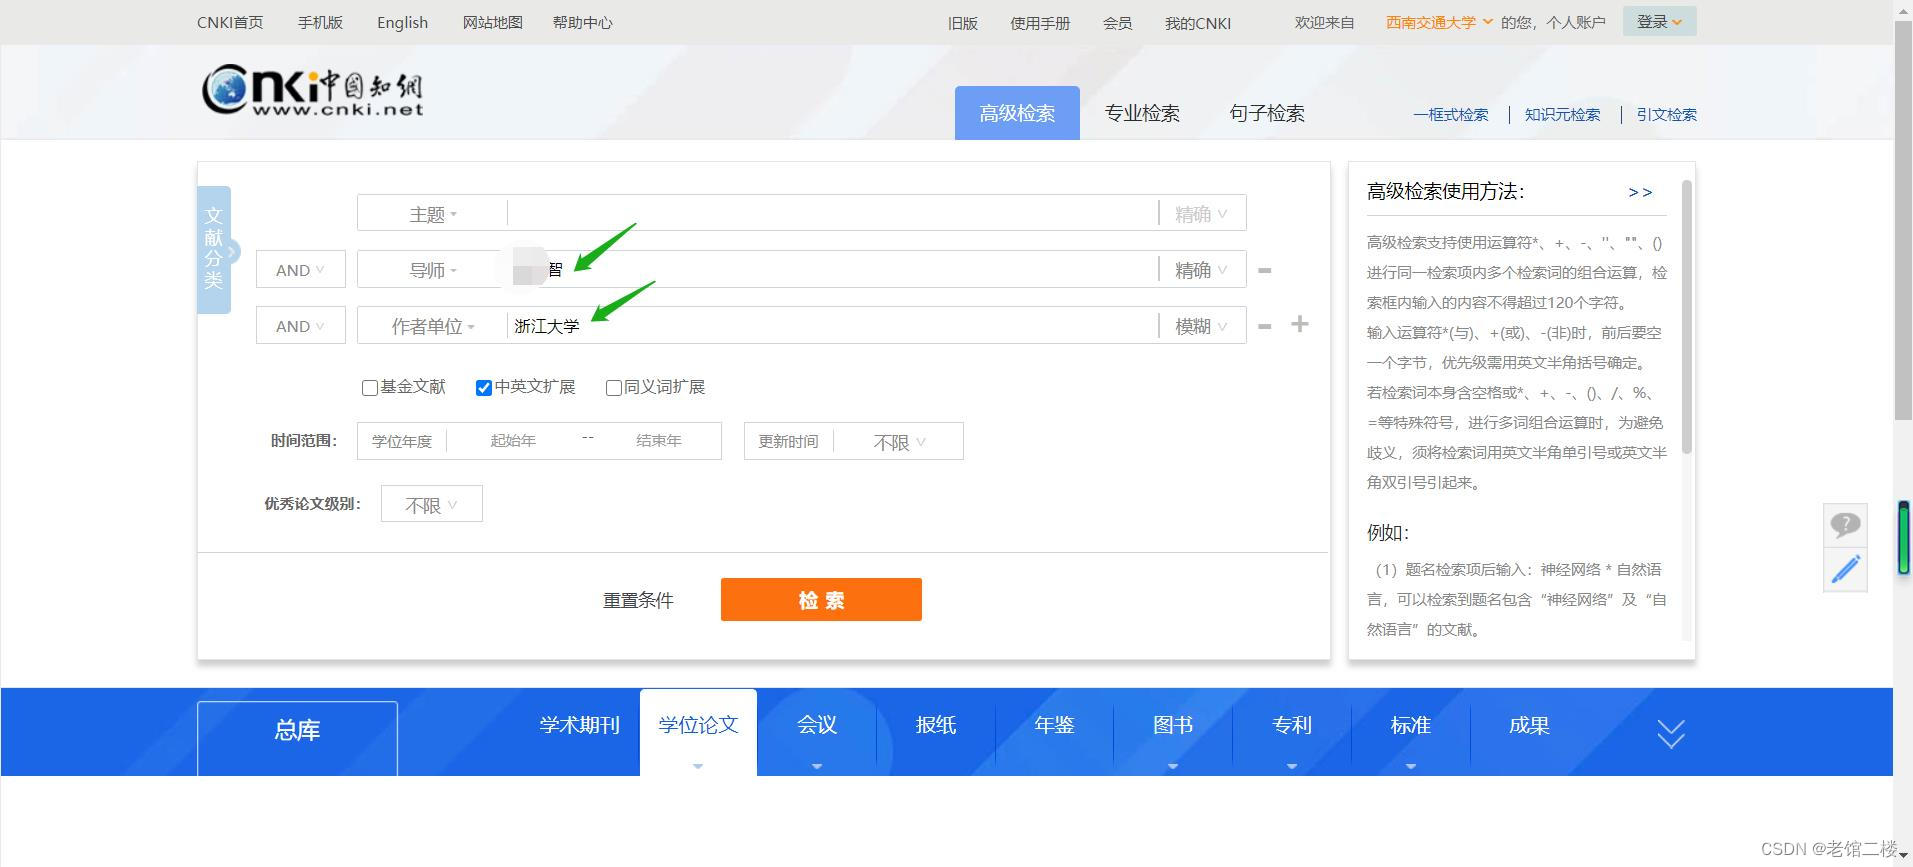Add a search row with plus icon

pos(1299,324)
